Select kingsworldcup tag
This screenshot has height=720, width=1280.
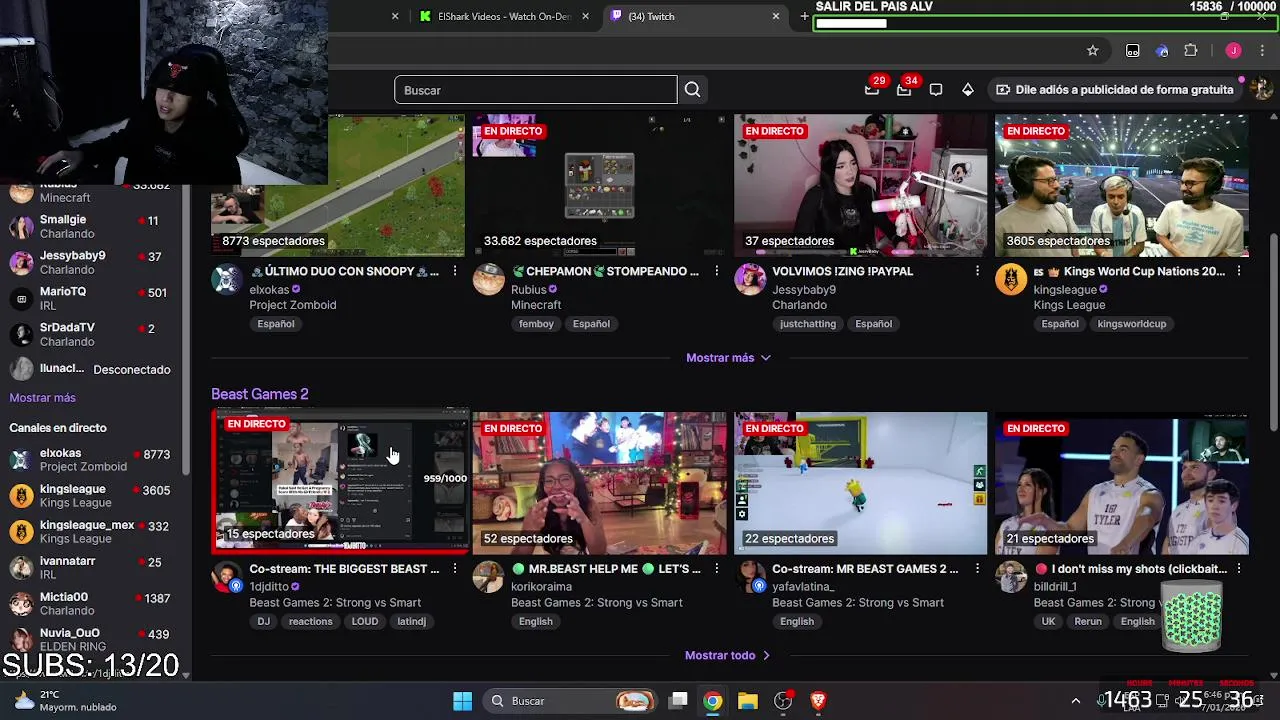[1131, 324]
